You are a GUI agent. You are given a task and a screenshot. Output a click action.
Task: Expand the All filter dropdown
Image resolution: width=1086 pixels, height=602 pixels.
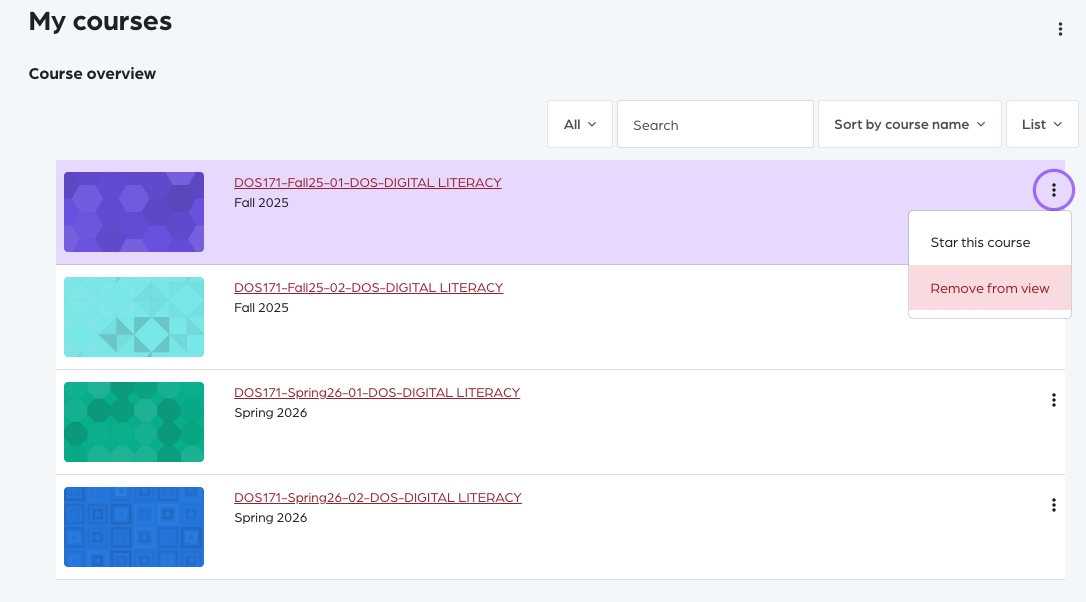(x=580, y=124)
